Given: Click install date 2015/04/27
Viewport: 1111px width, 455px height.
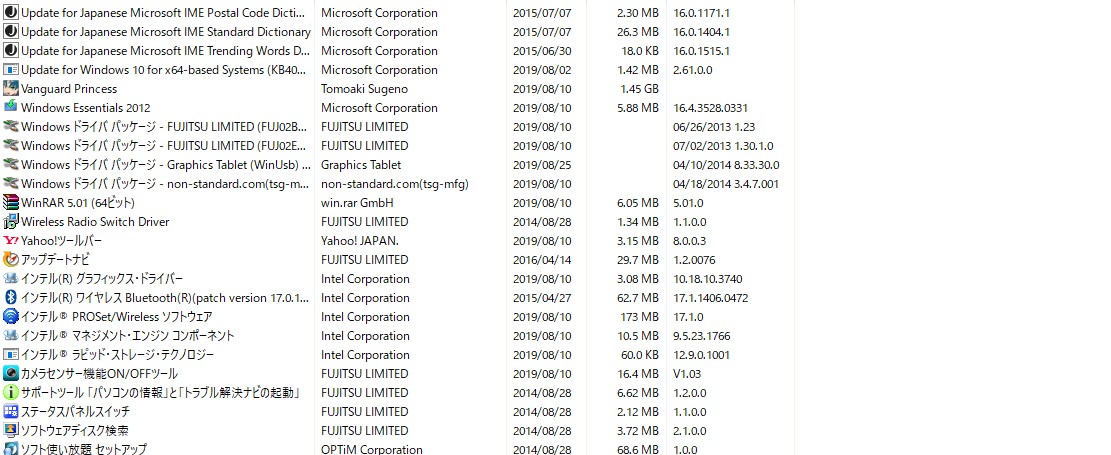Looking at the screenshot, I should pyautogui.click(x=542, y=298).
